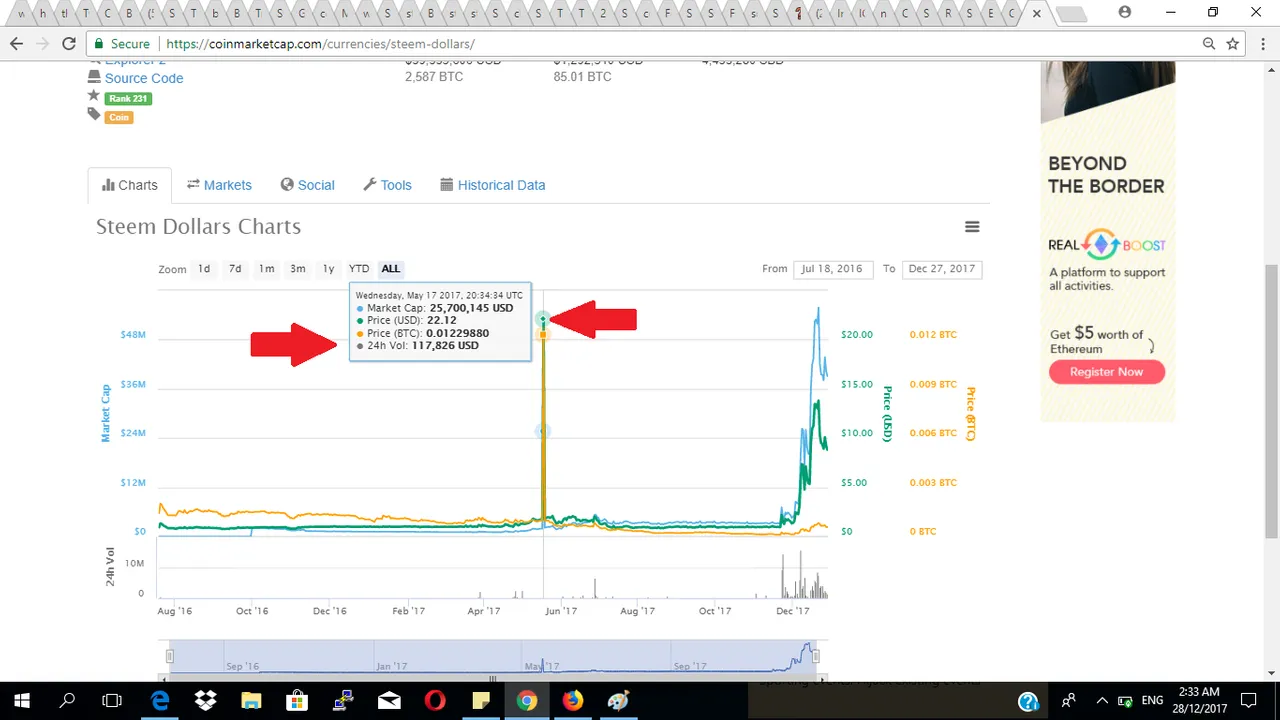Open the Mail app from taskbar
This screenshot has height=720, width=1280.
click(389, 700)
